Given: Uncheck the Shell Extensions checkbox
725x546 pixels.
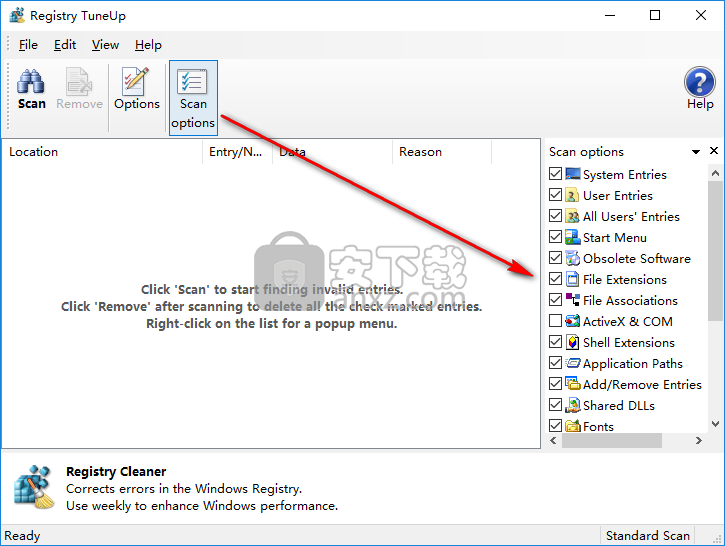Looking at the screenshot, I should point(555,342).
